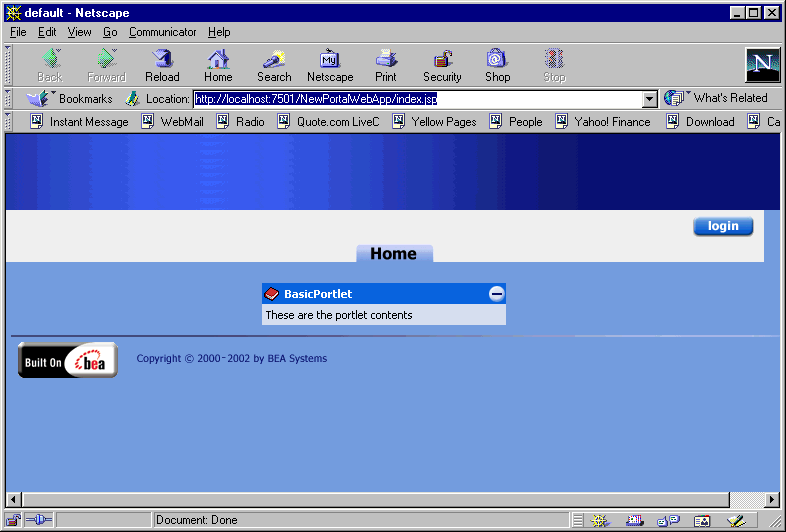Screen dimensions: 786x532
Task: Click the red book icon in BasicPortlet
Action: (271, 294)
